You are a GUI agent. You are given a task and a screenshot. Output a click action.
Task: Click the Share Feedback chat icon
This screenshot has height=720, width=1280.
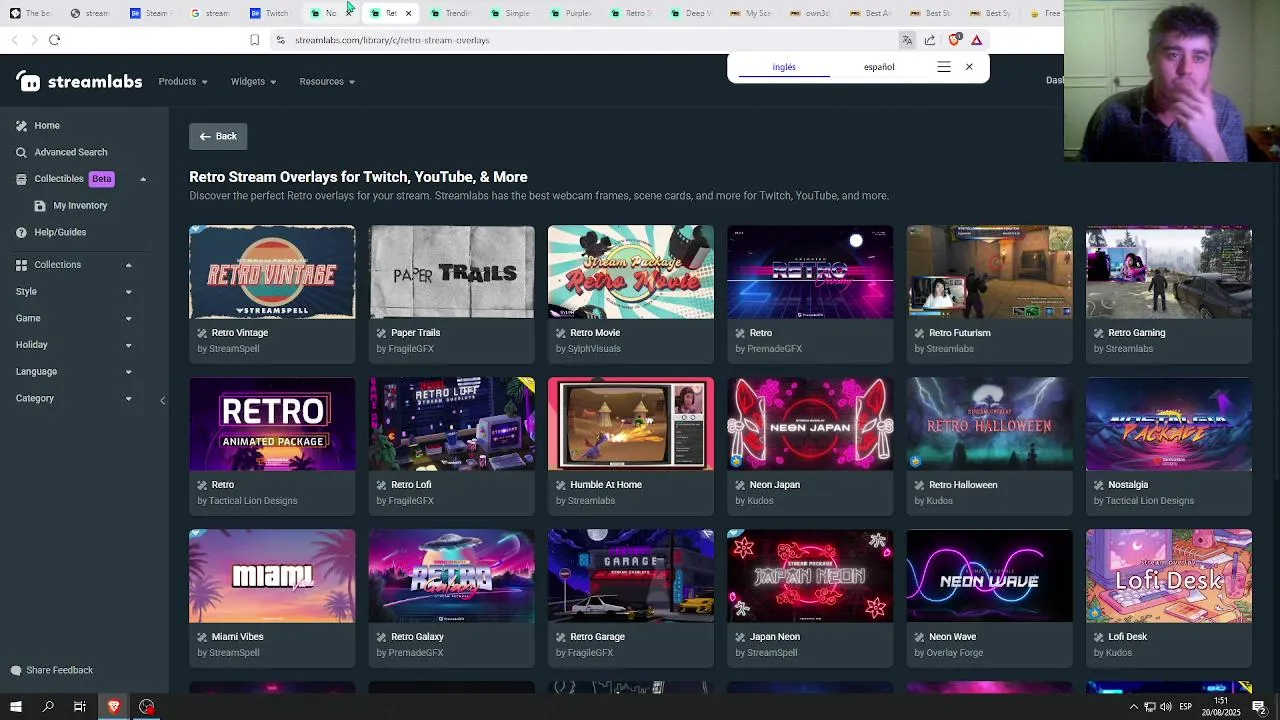point(16,670)
